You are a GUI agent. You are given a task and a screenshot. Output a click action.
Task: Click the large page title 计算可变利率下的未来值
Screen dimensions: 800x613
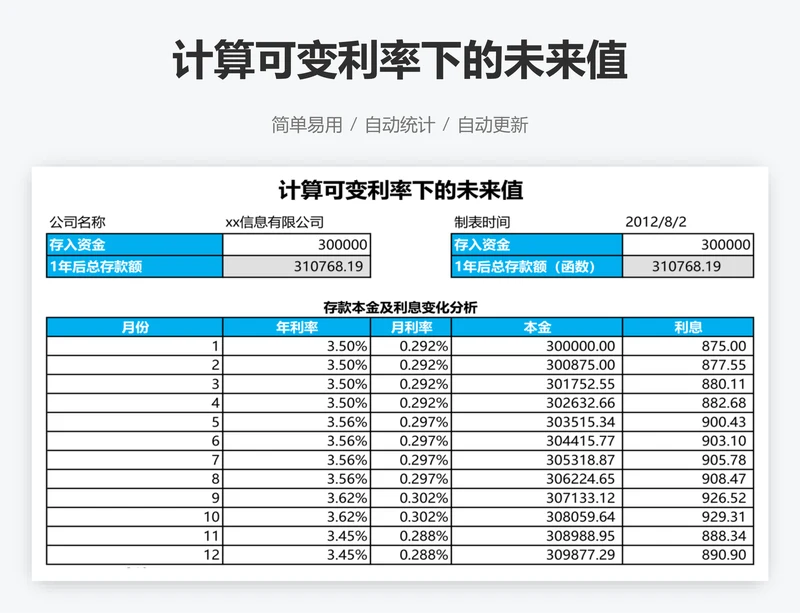(x=400, y=60)
